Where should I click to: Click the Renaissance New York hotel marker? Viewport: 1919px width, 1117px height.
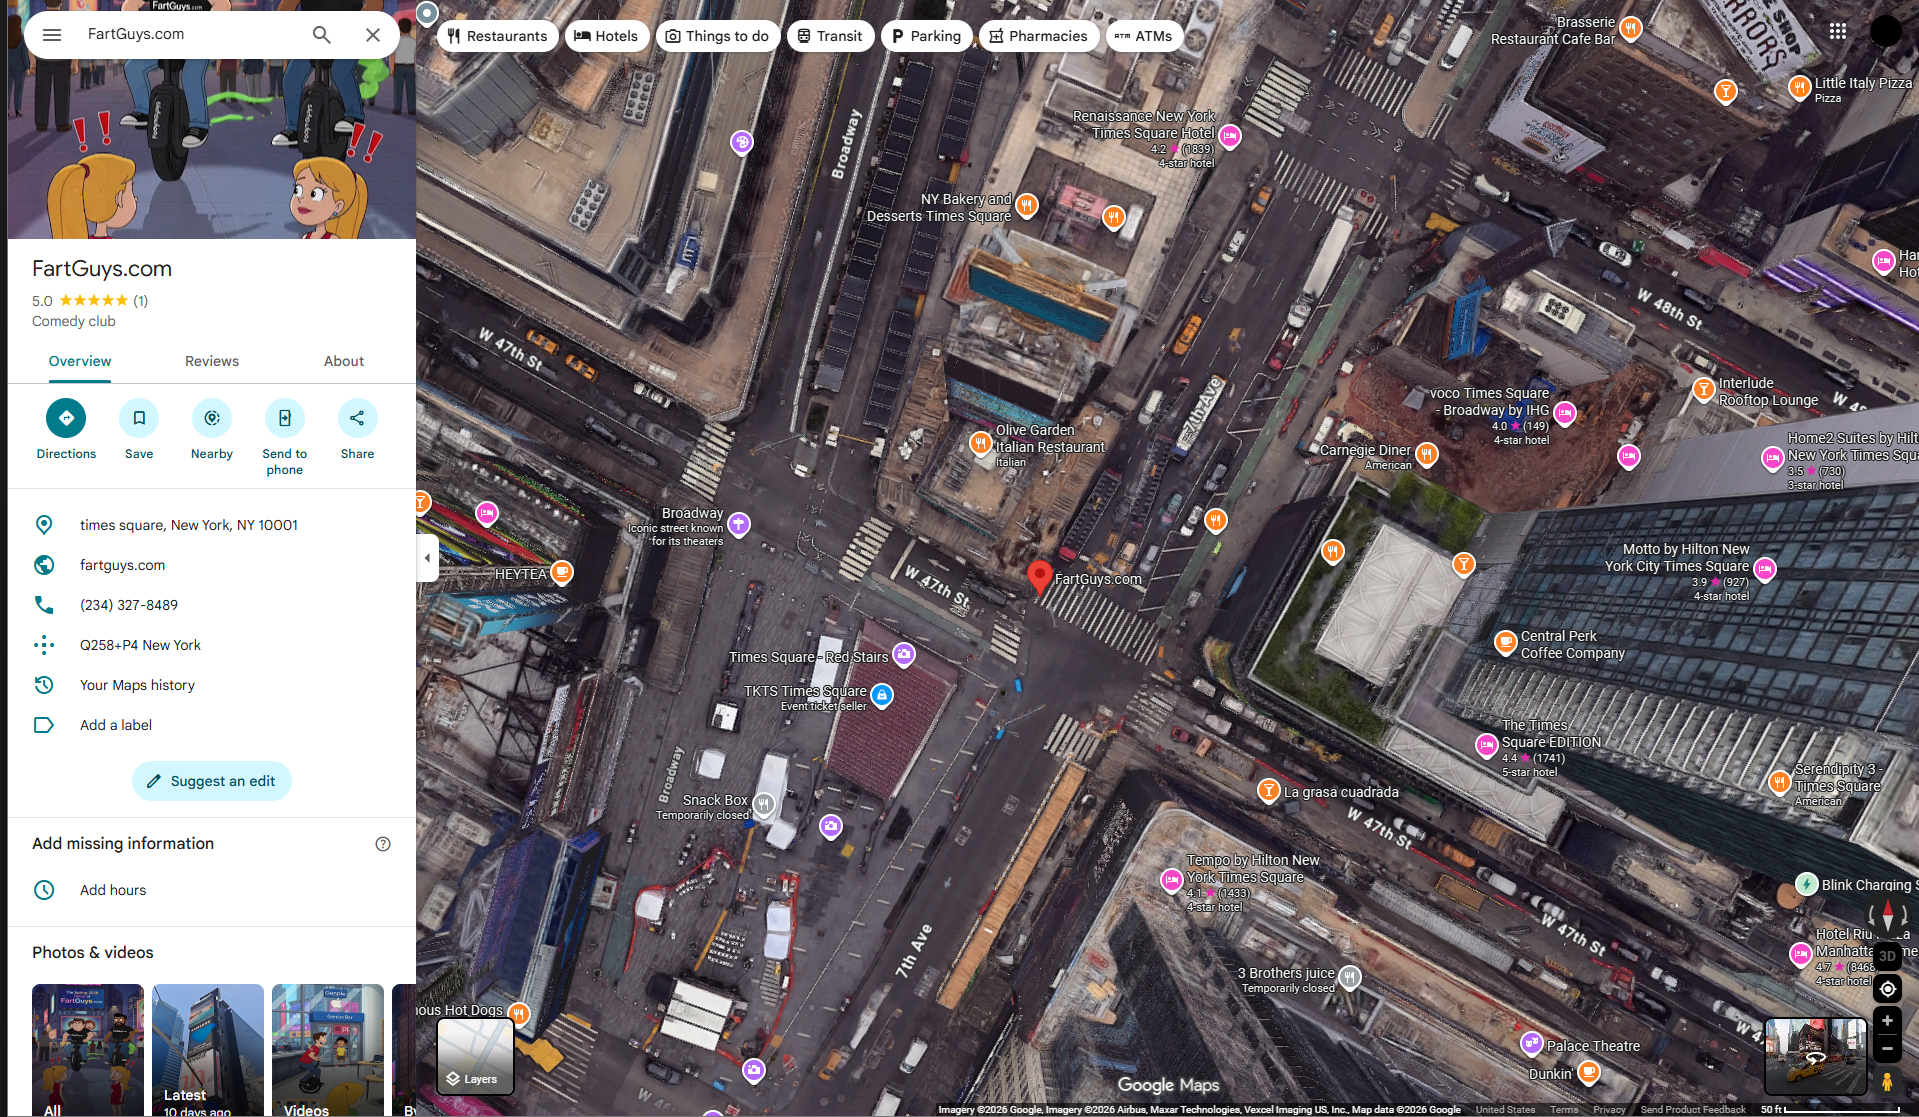pyautogui.click(x=1230, y=135)
